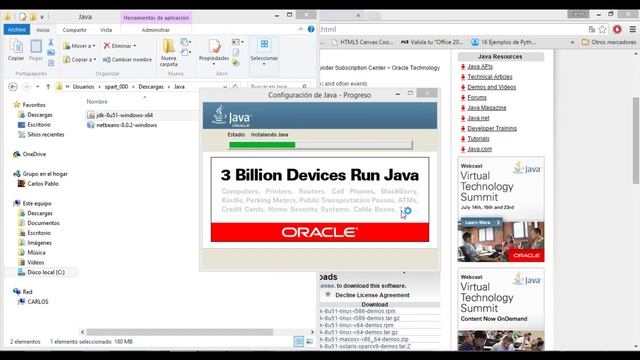Open the HTML5 Canvas Coo... bookmark
This screenshot has width=640, height=360.
point(362,42)
